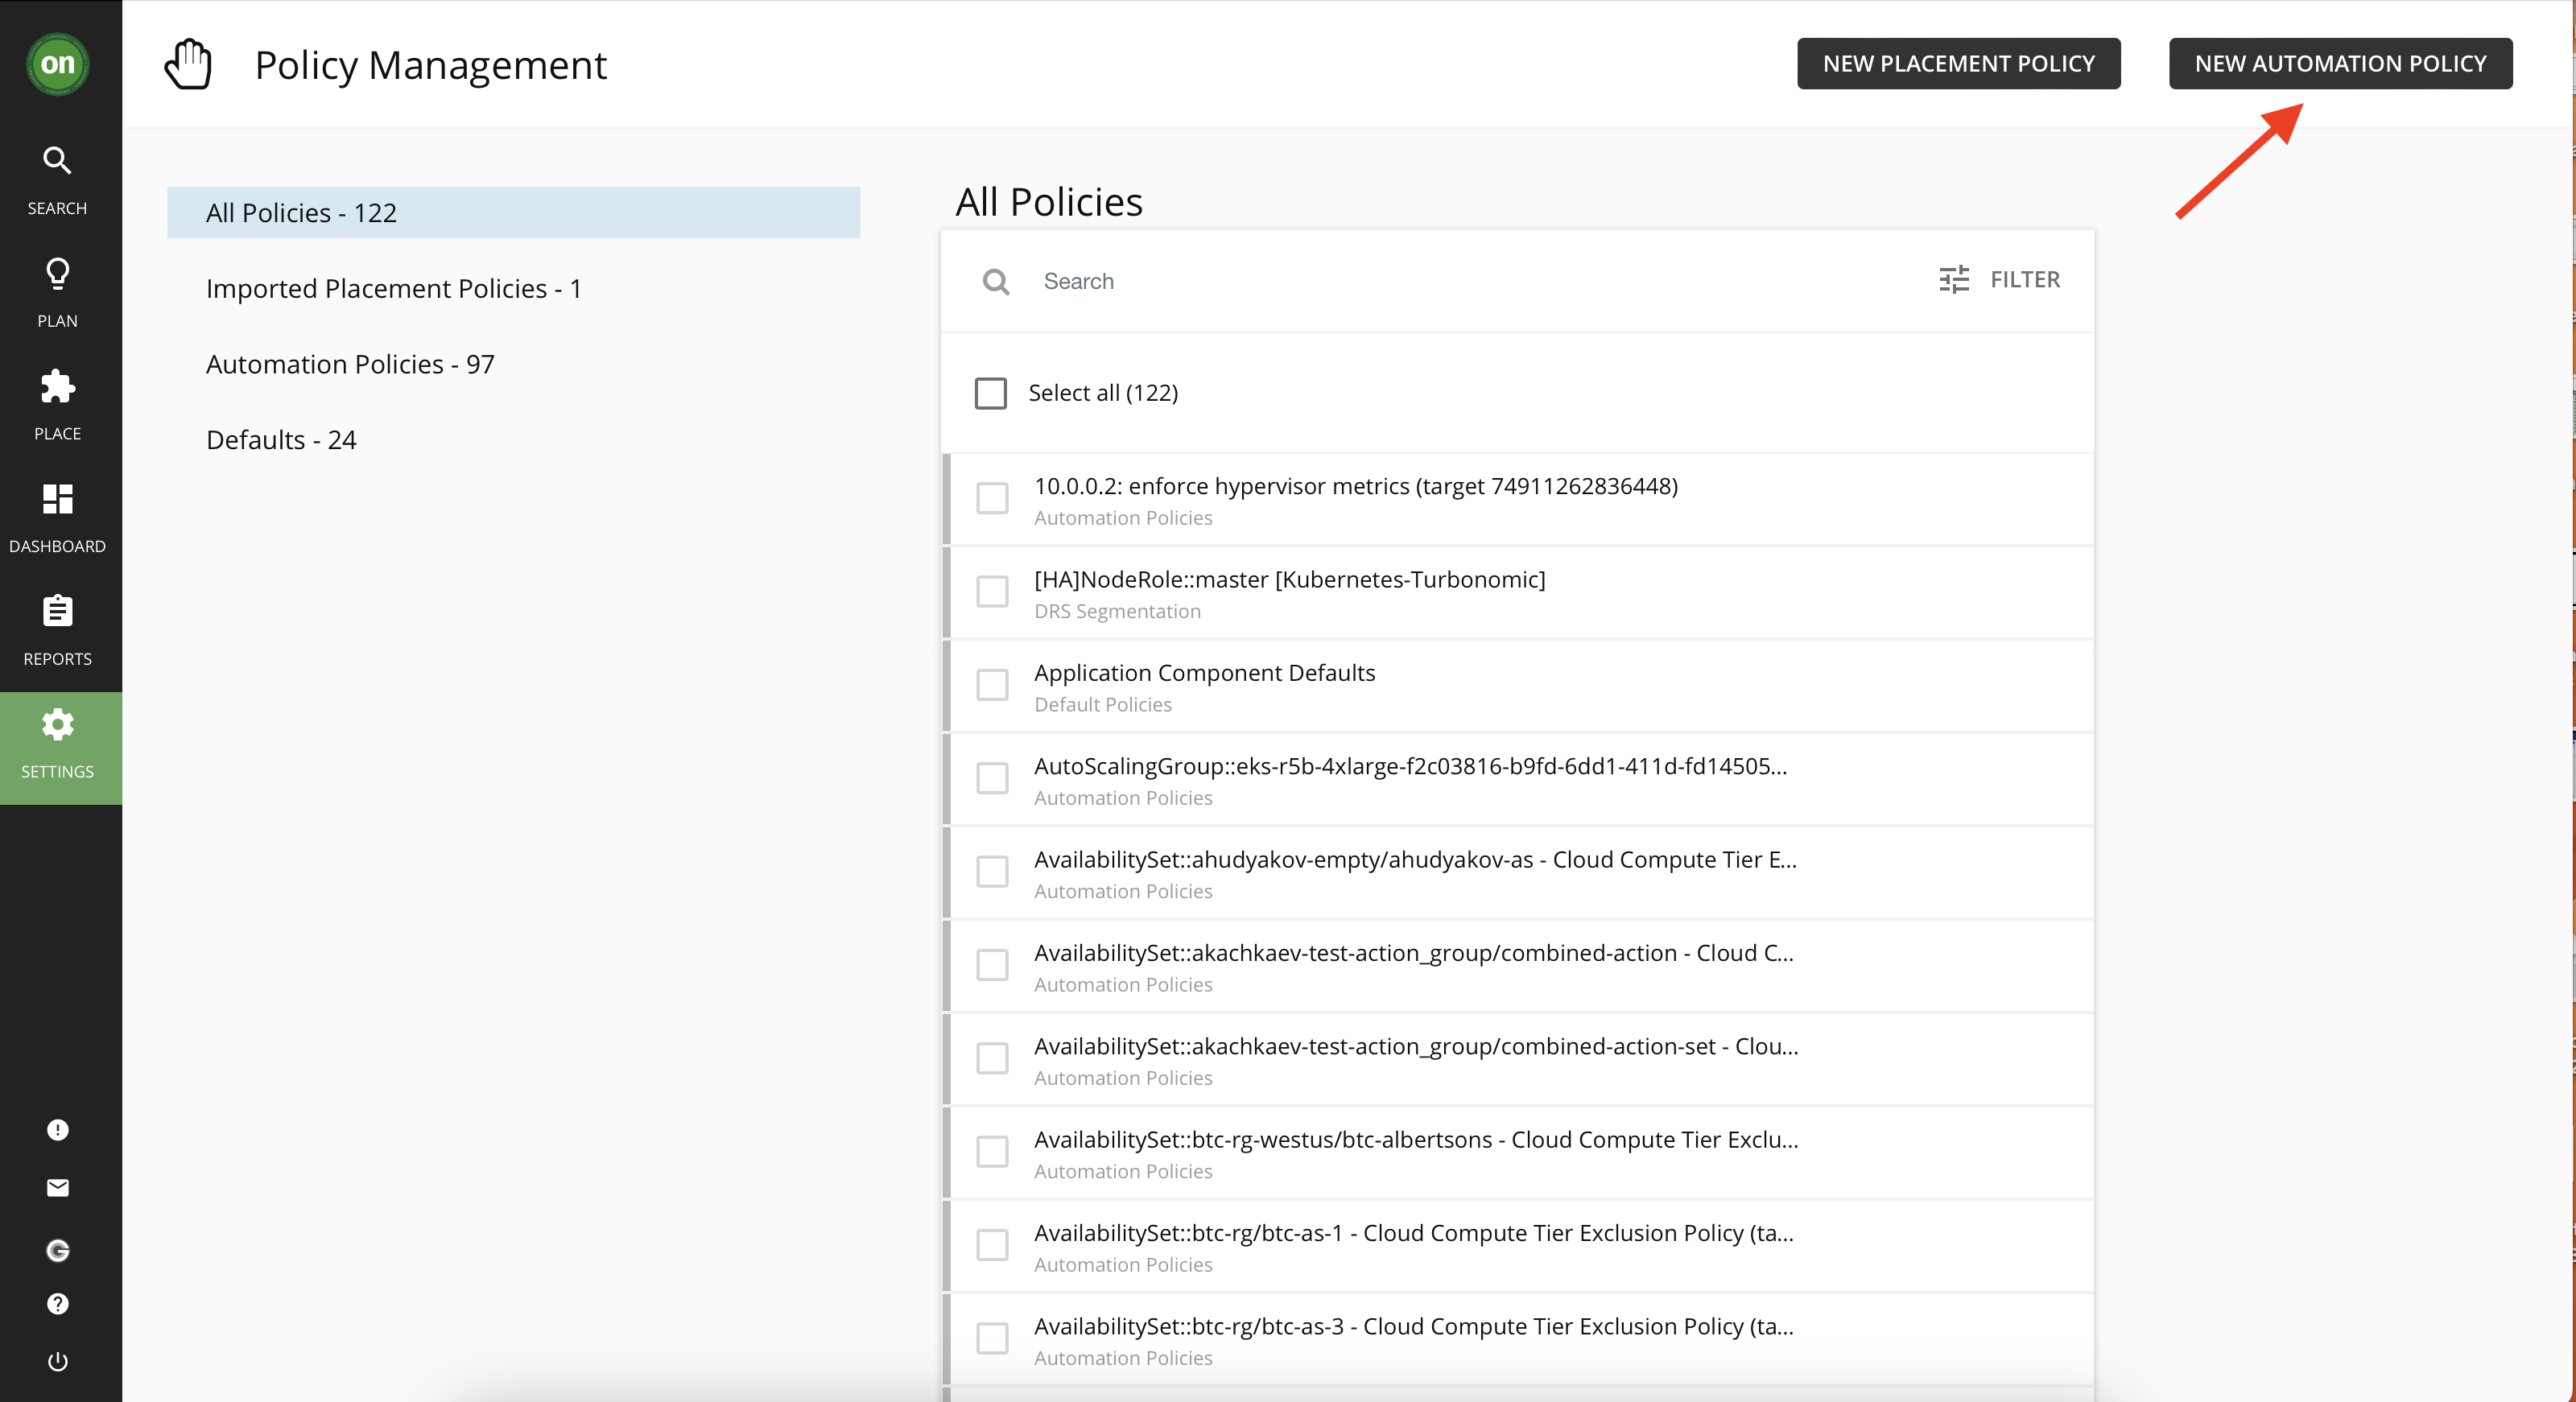Click the mail envelope icon
Image resolution: width=2576 pixels, height=1402 pixels.
[58, 1187]
